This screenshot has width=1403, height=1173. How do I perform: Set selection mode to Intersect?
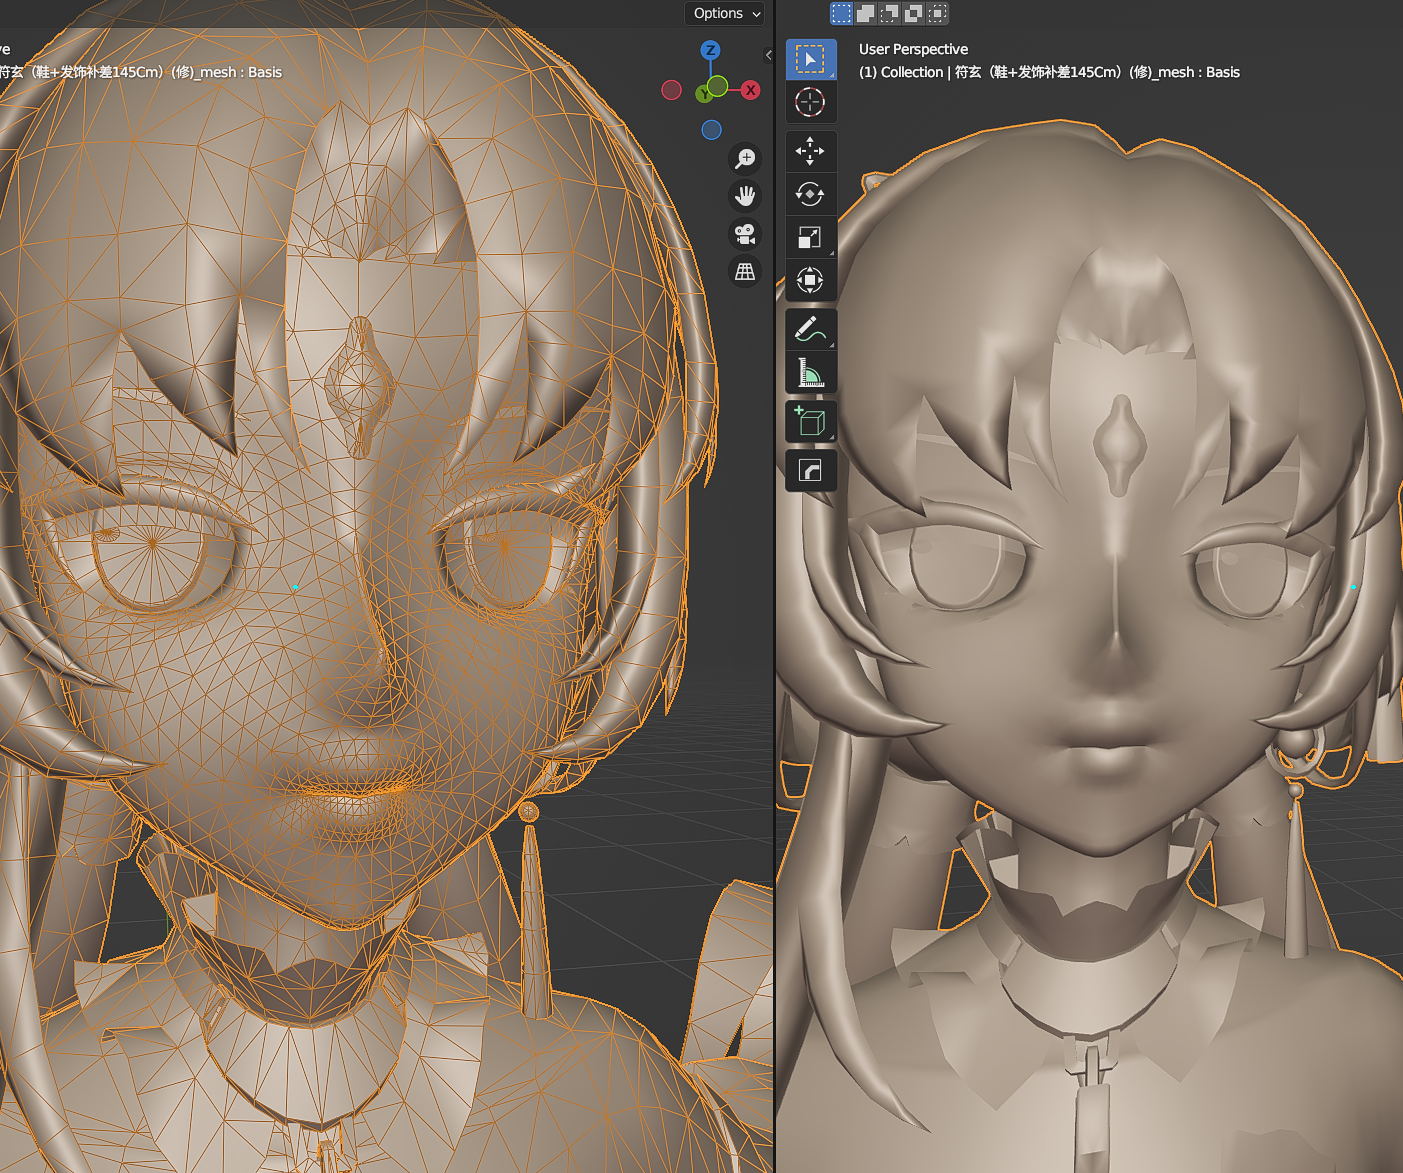pyautogui.click(x=938, y=13)
